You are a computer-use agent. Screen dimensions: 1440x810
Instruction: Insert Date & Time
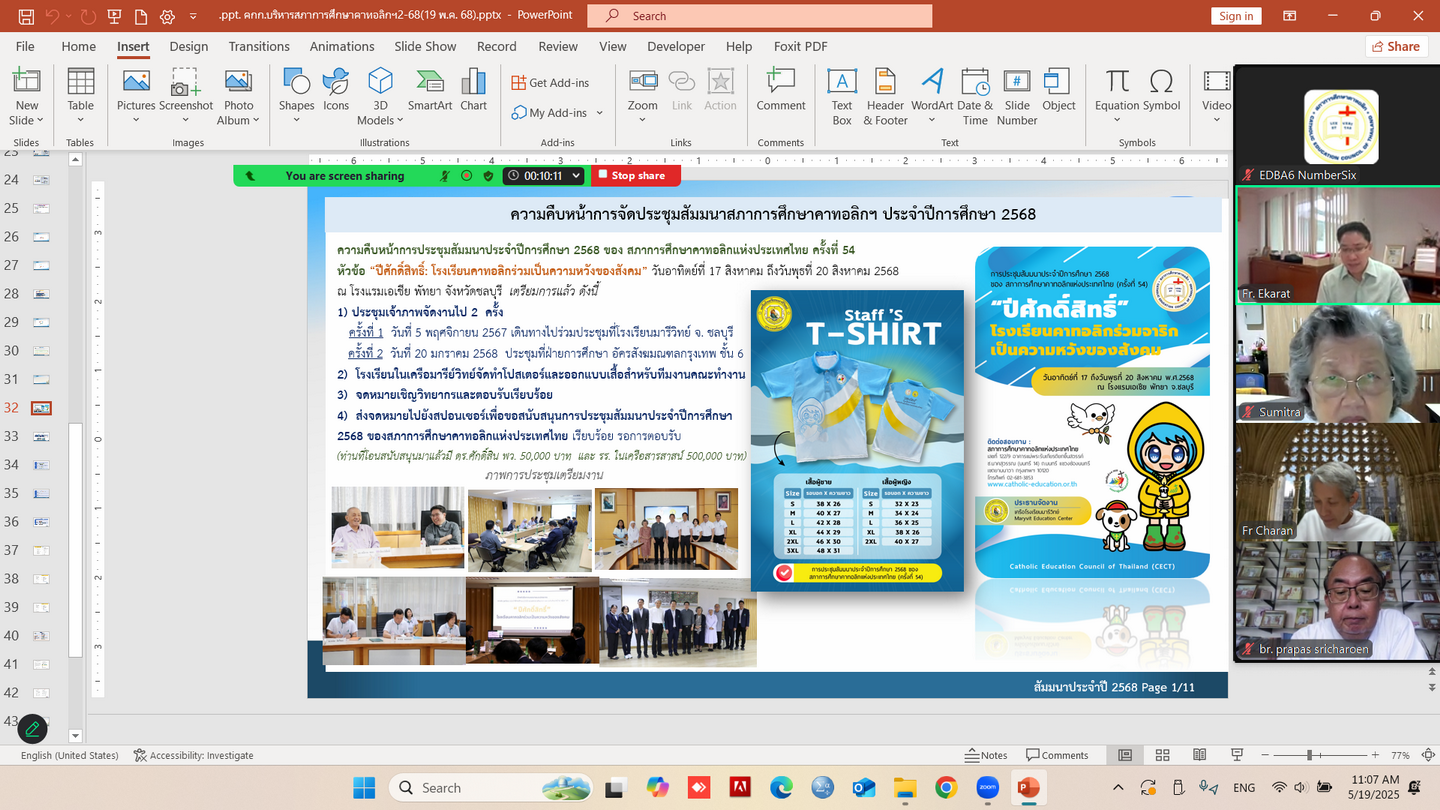[x=975, y=97]
